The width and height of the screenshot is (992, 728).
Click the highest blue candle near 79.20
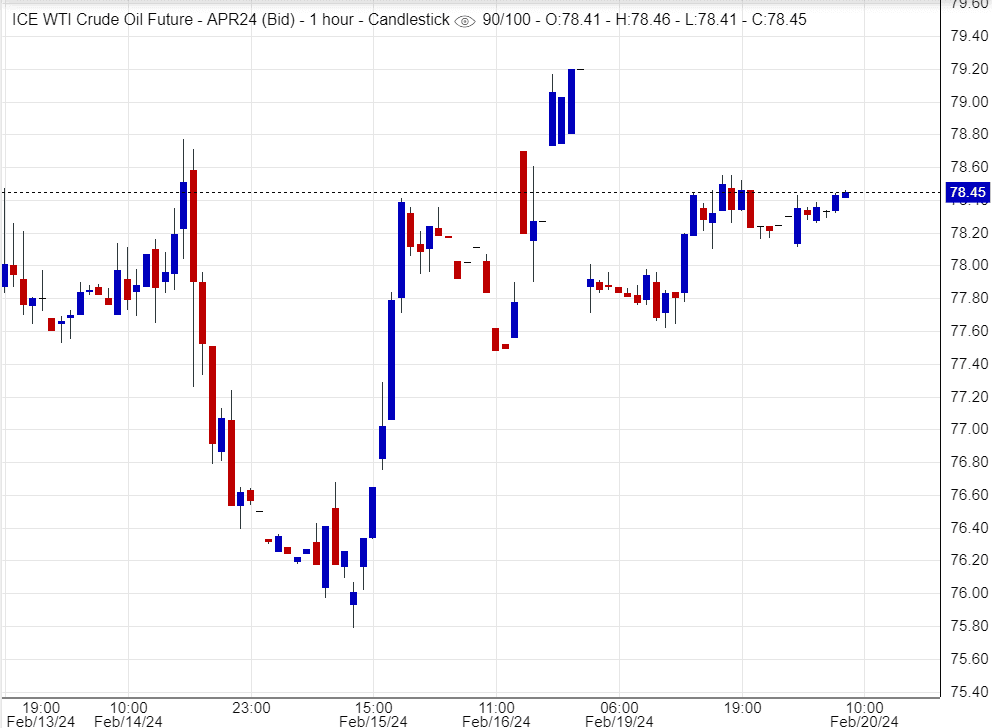point(571,100)
